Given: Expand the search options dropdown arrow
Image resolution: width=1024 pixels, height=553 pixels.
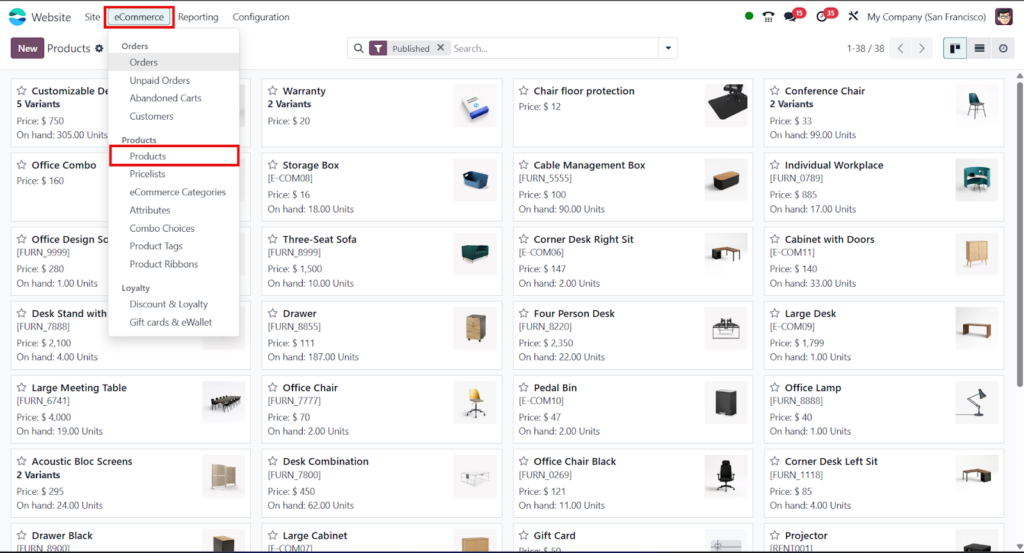Looking at the screenshot, I should (668, 48).
